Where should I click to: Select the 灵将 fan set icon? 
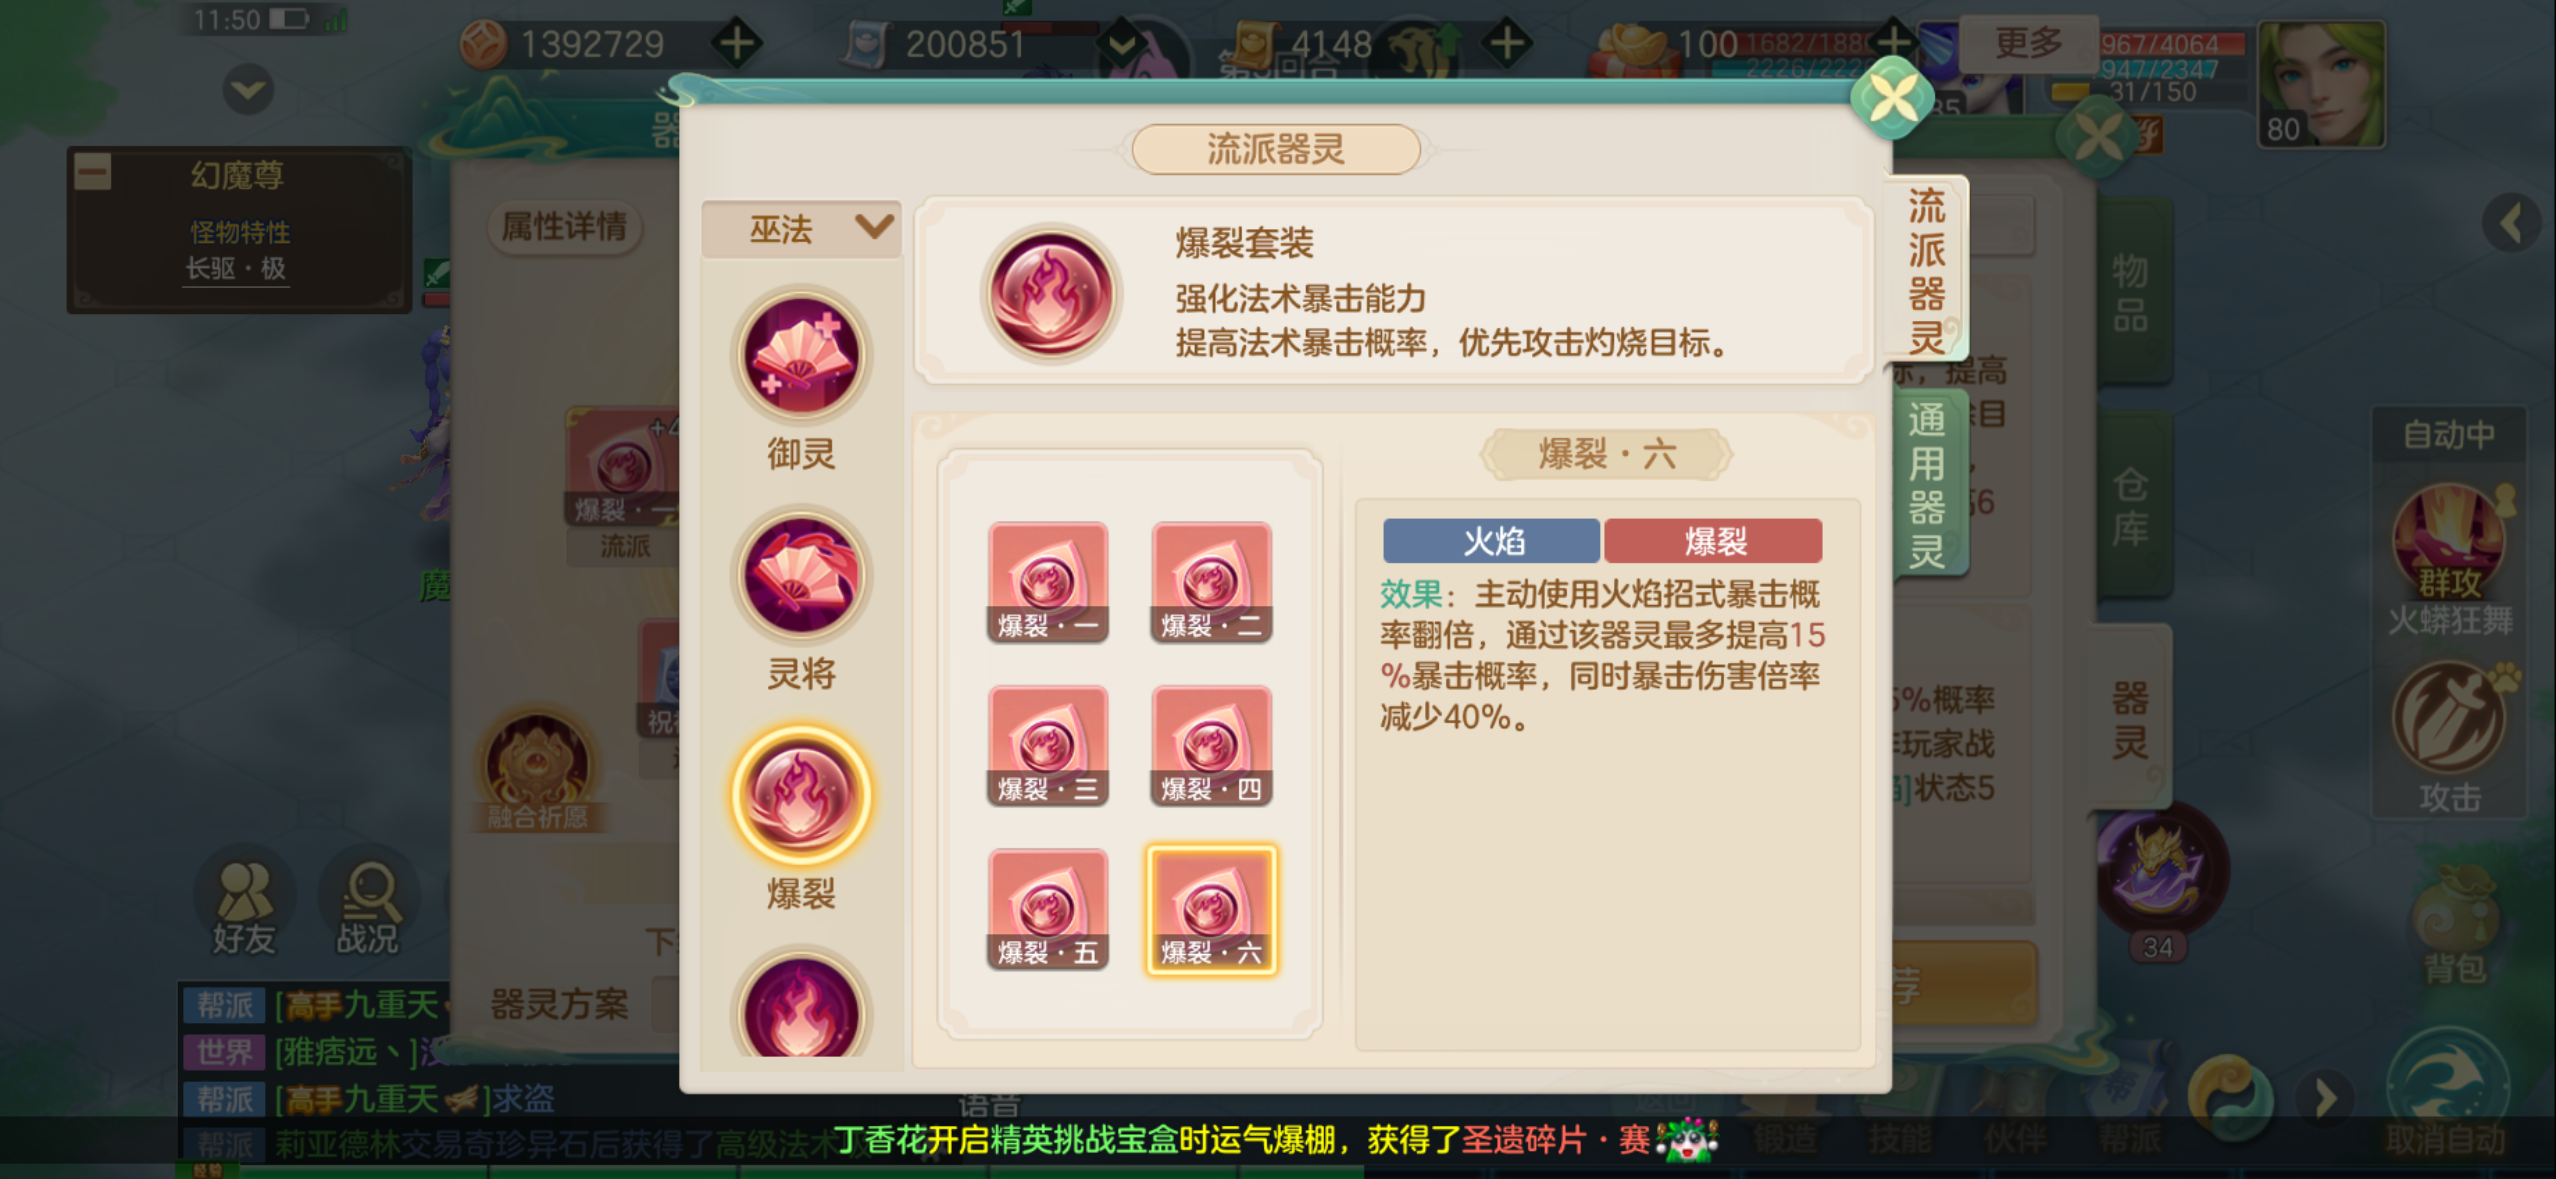[x=801, y=574]
